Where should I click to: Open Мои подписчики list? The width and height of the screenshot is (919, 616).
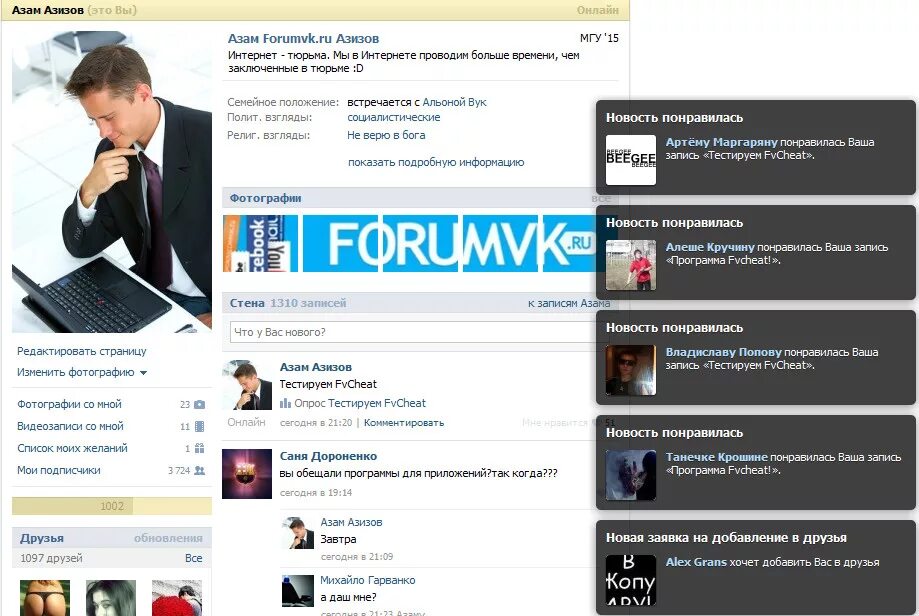[x=59, y=470]
